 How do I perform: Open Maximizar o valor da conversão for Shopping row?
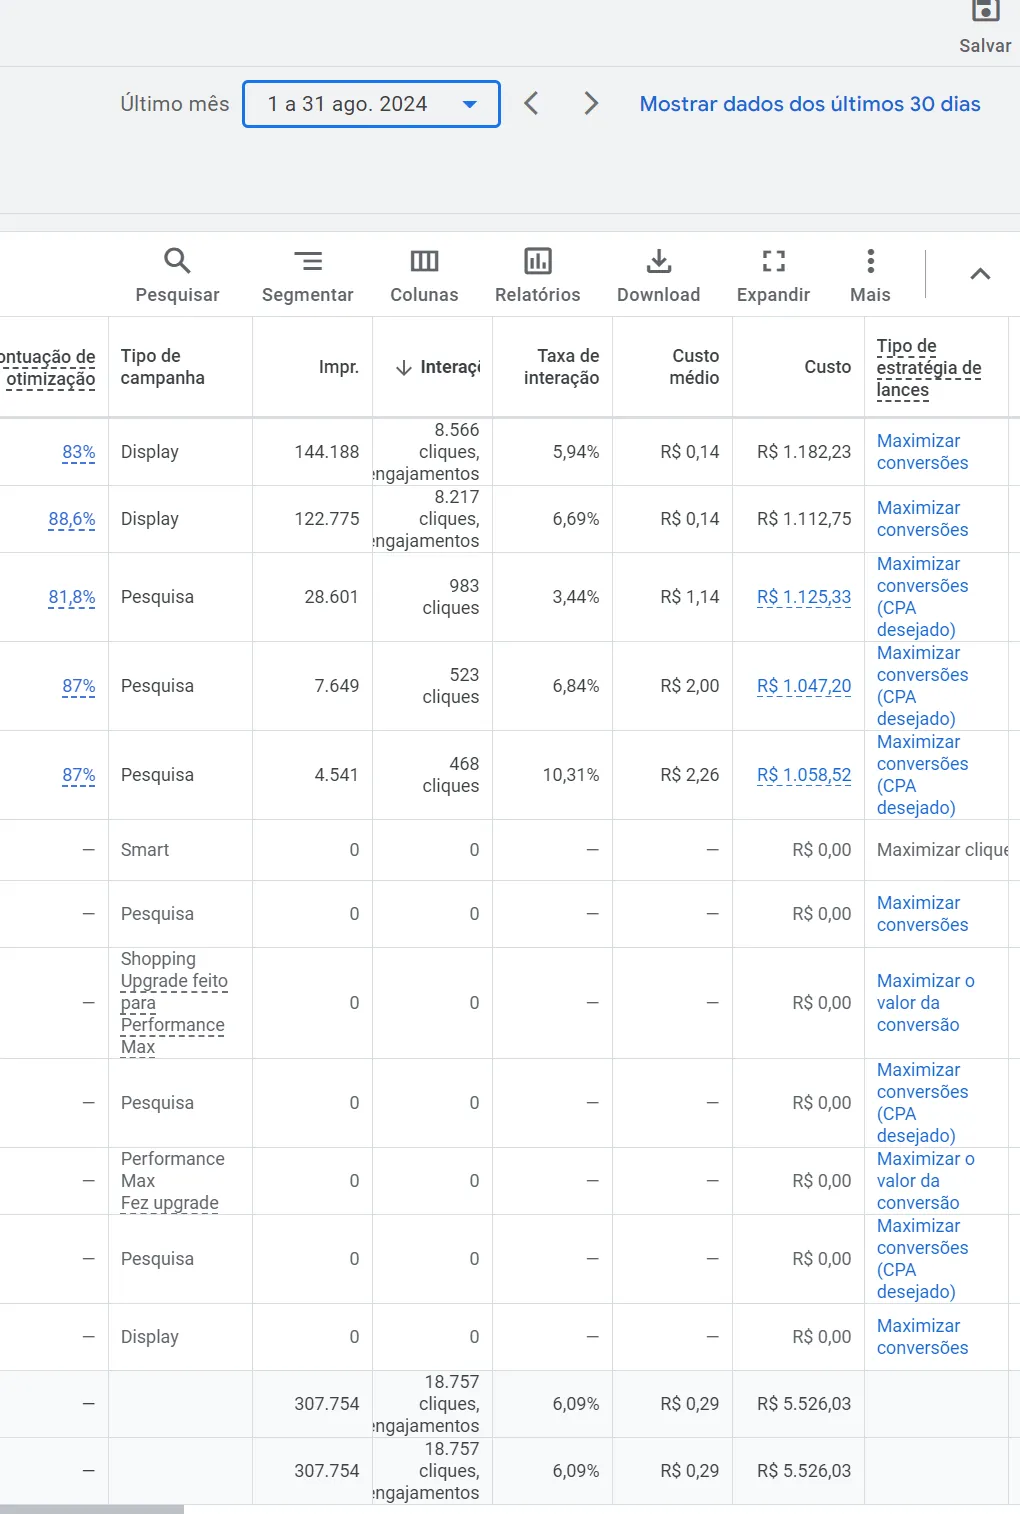(925, 1003)
